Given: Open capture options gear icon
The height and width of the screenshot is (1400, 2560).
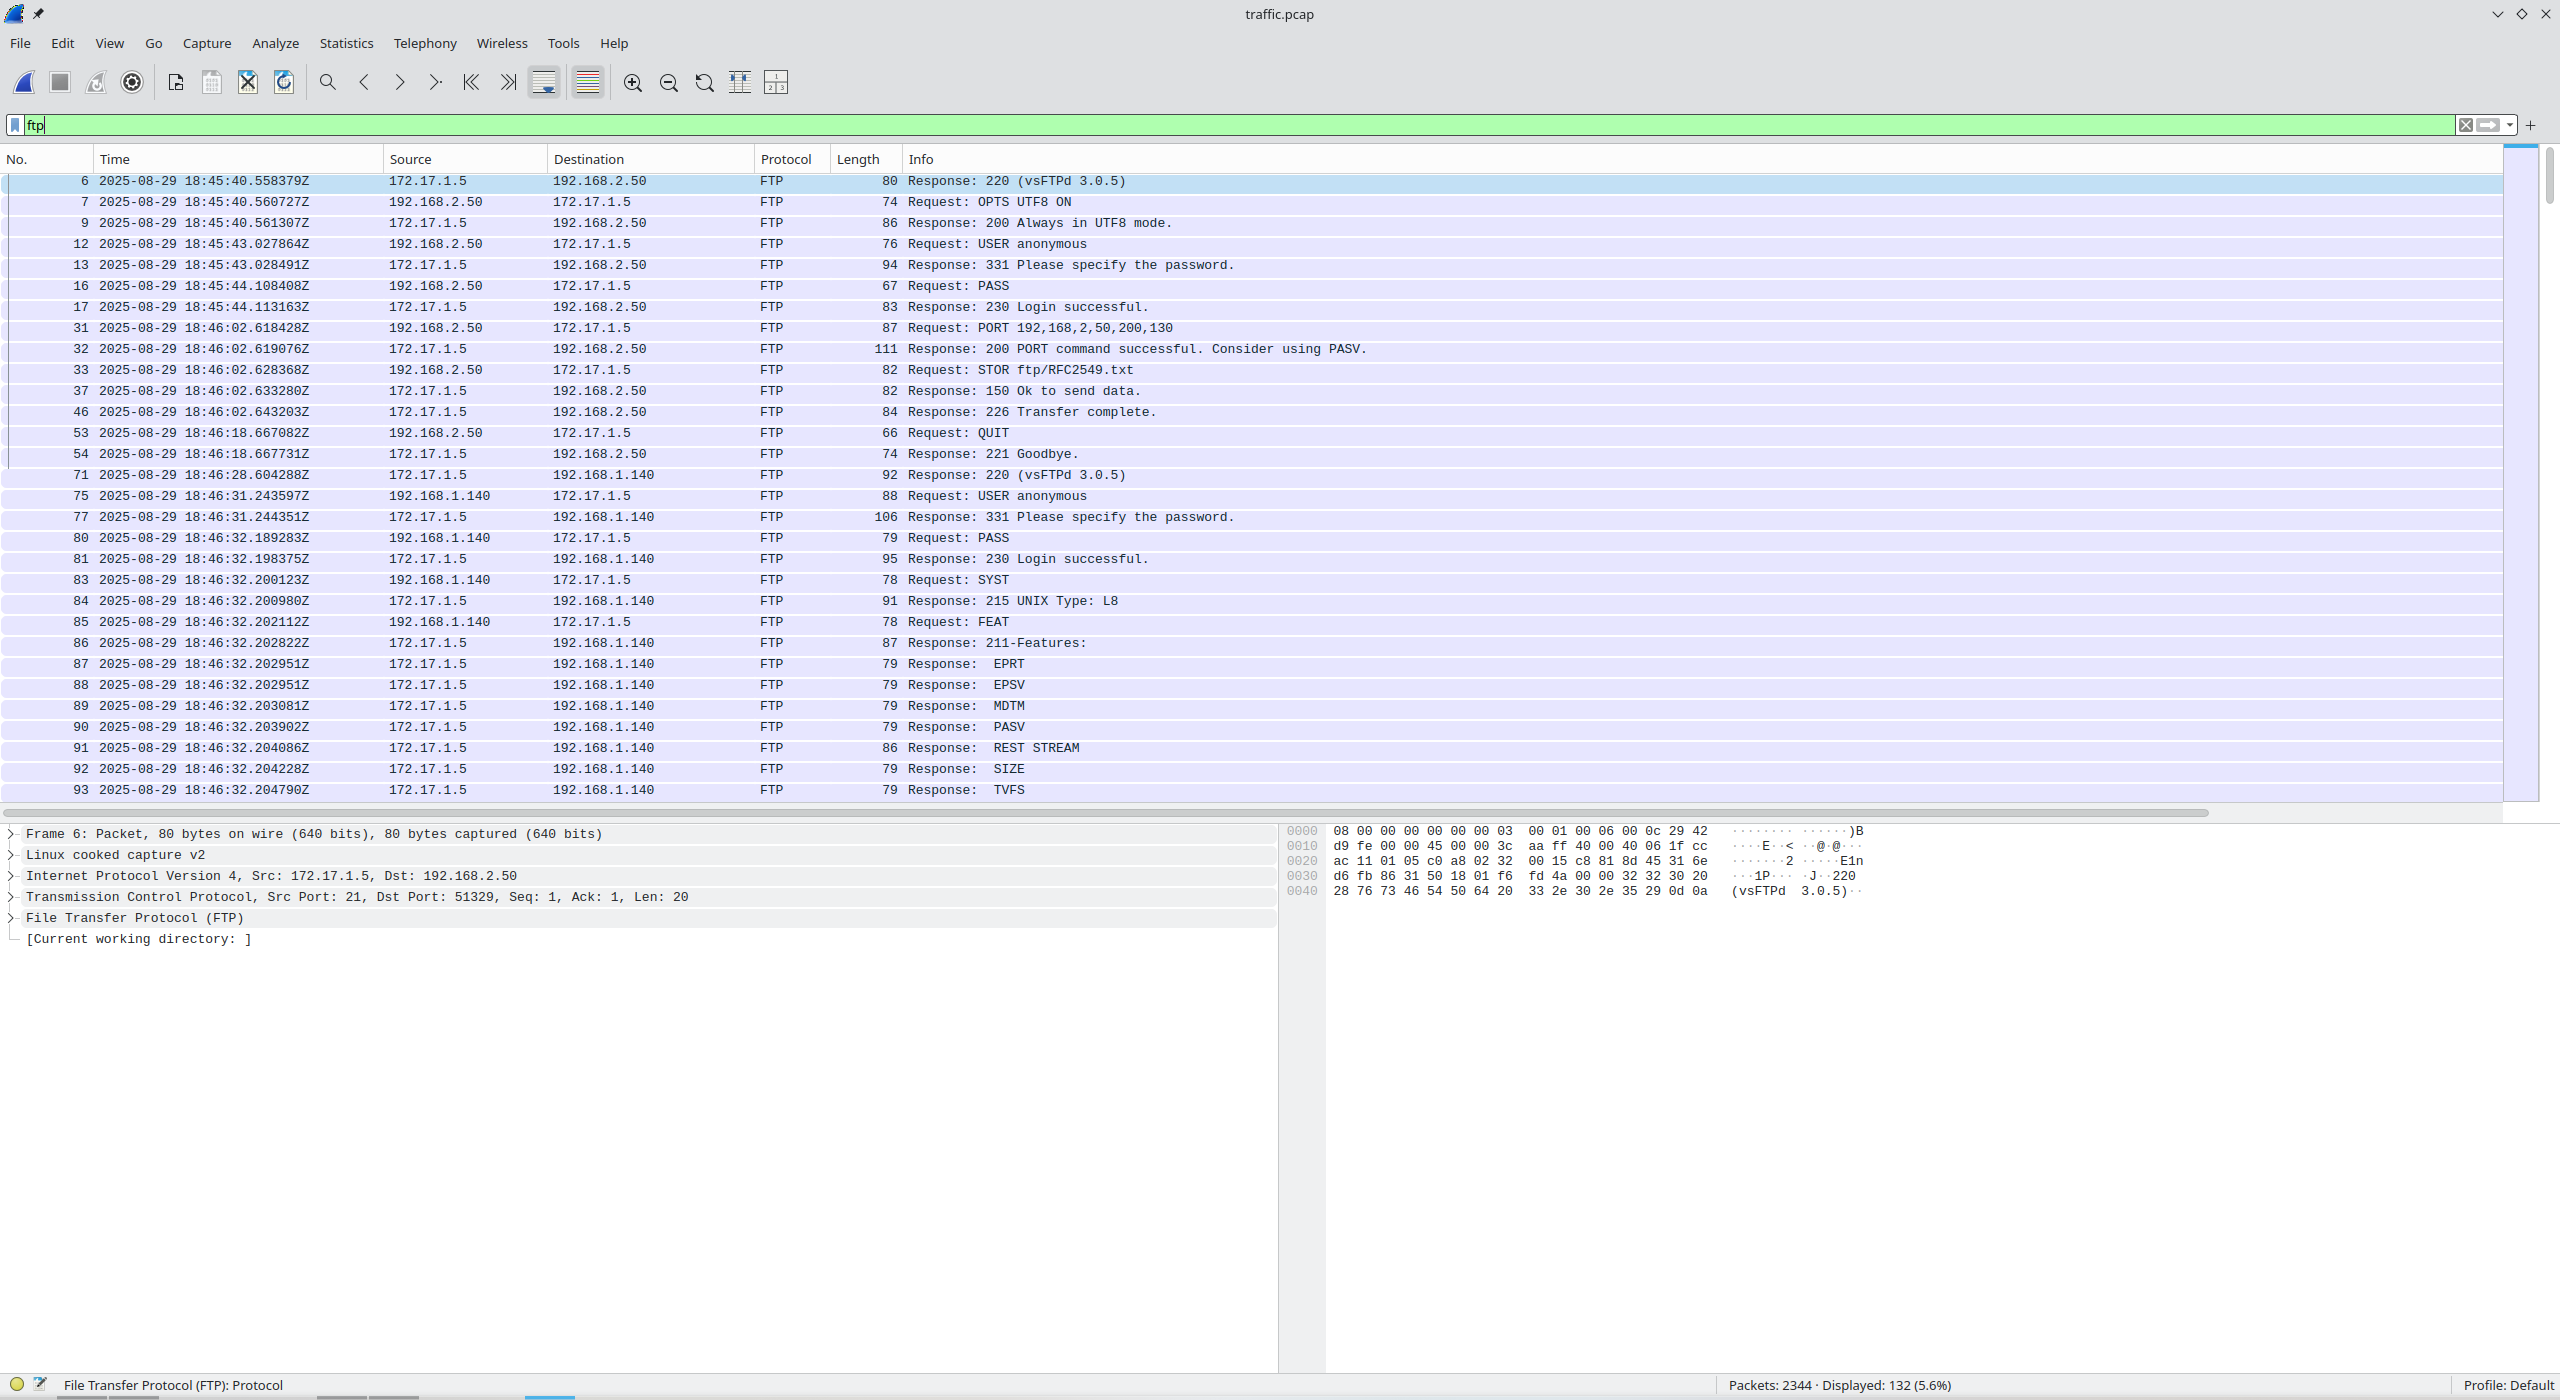Looking at the screenshot, I should [132, 83].
